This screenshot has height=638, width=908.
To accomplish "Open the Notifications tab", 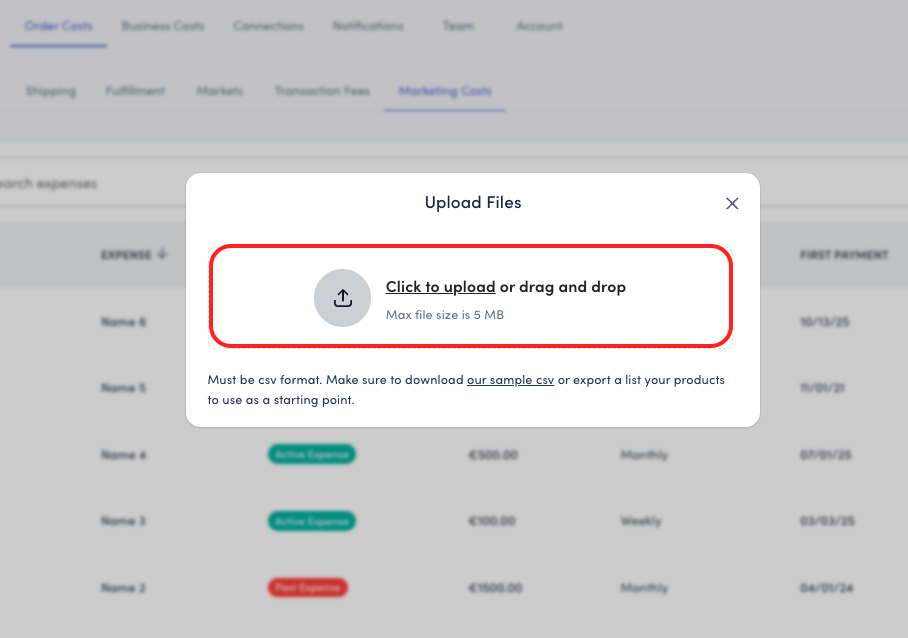I will pyautogui.click(x=368, y=26).
